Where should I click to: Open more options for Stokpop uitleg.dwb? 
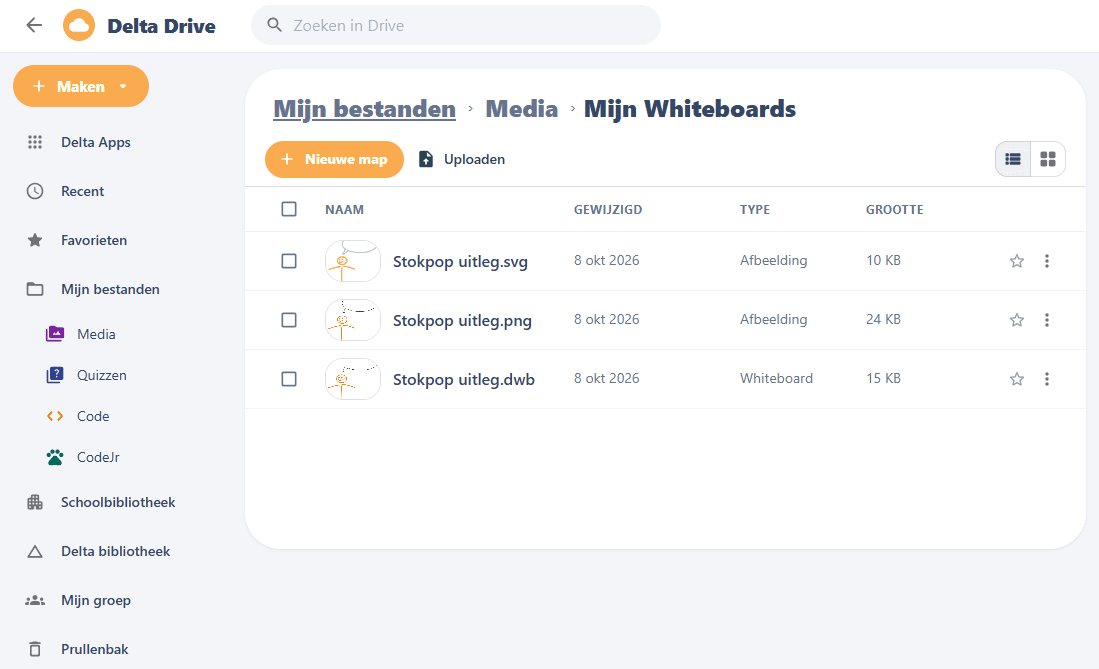click(1047, 379)
